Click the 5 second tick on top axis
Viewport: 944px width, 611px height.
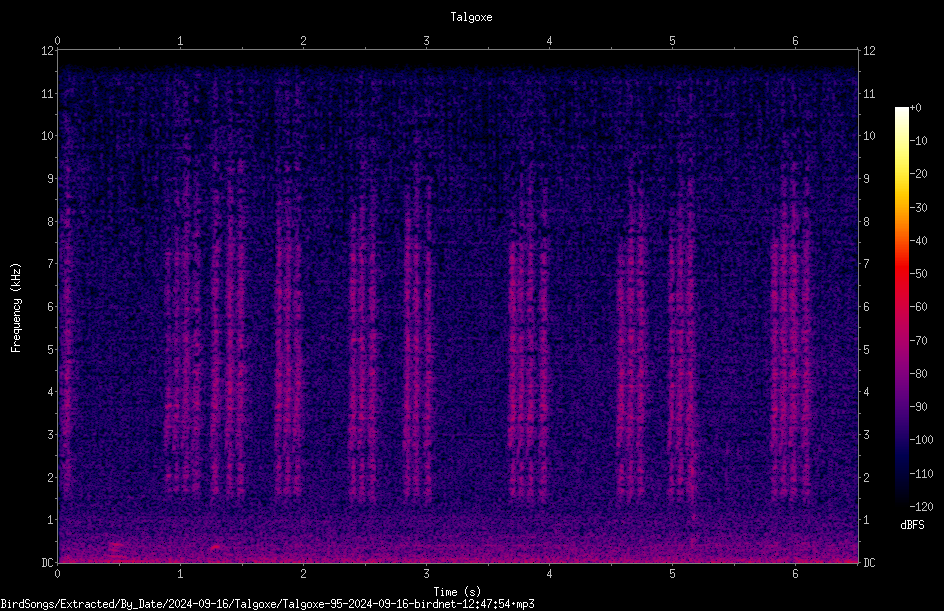click(x=672, y=41)
